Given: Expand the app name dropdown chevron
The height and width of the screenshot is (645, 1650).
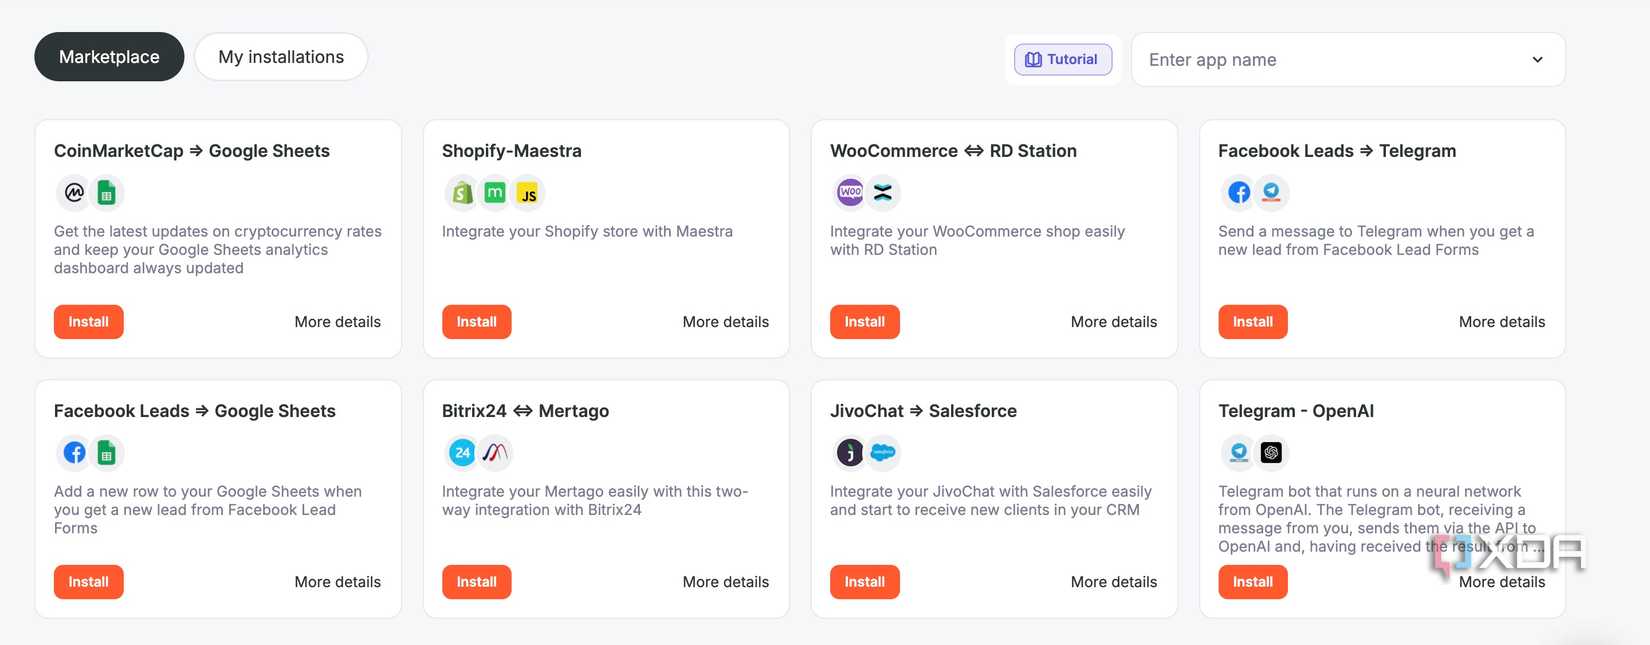Looking at the screenshot, I should click(x=1537, y=60).
